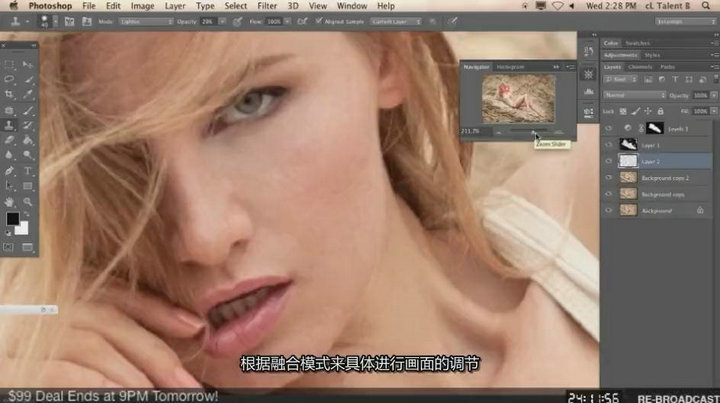Viewport: 720px width, 403px height.
Task: Open the layer filter Kind dropdown
Action: 620,79
